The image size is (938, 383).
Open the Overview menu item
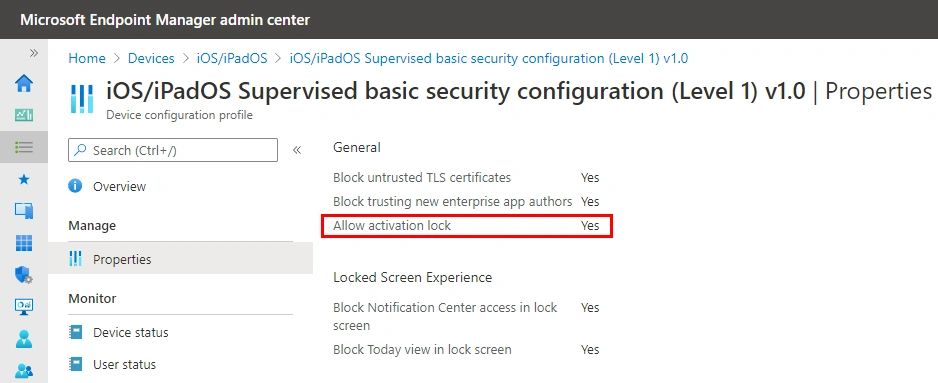click(x=119, y=186)
